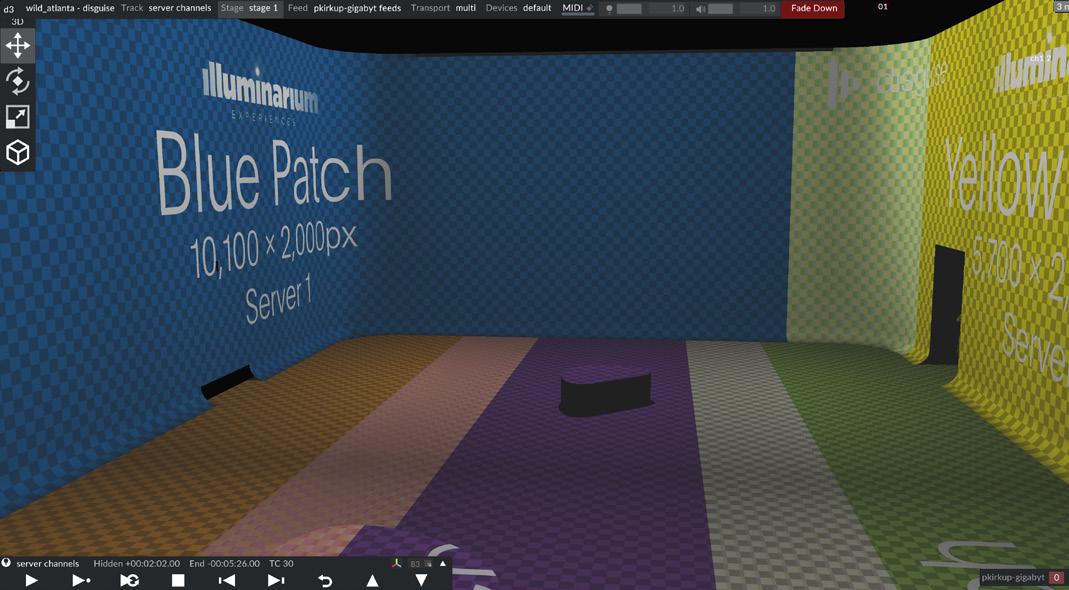Select the scale/zoom tool icon
1069x590 pixels.
pyautogui.click(x=18, y=117)
